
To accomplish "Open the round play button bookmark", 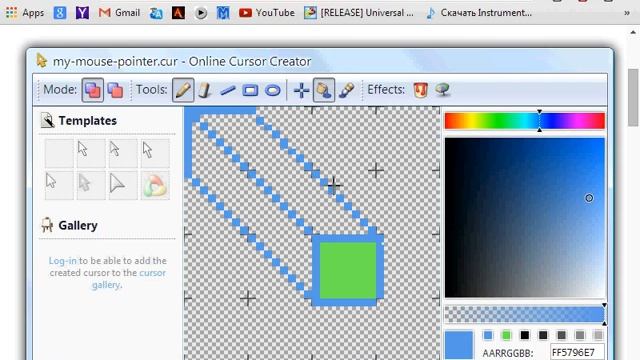I will point(200,13).
